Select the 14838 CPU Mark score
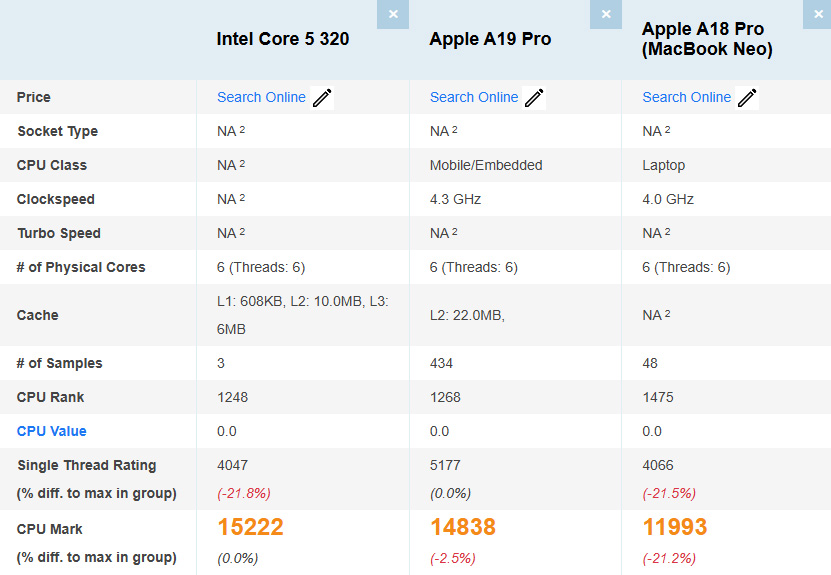This screenshot has width=831, height=575. (463, 527)
